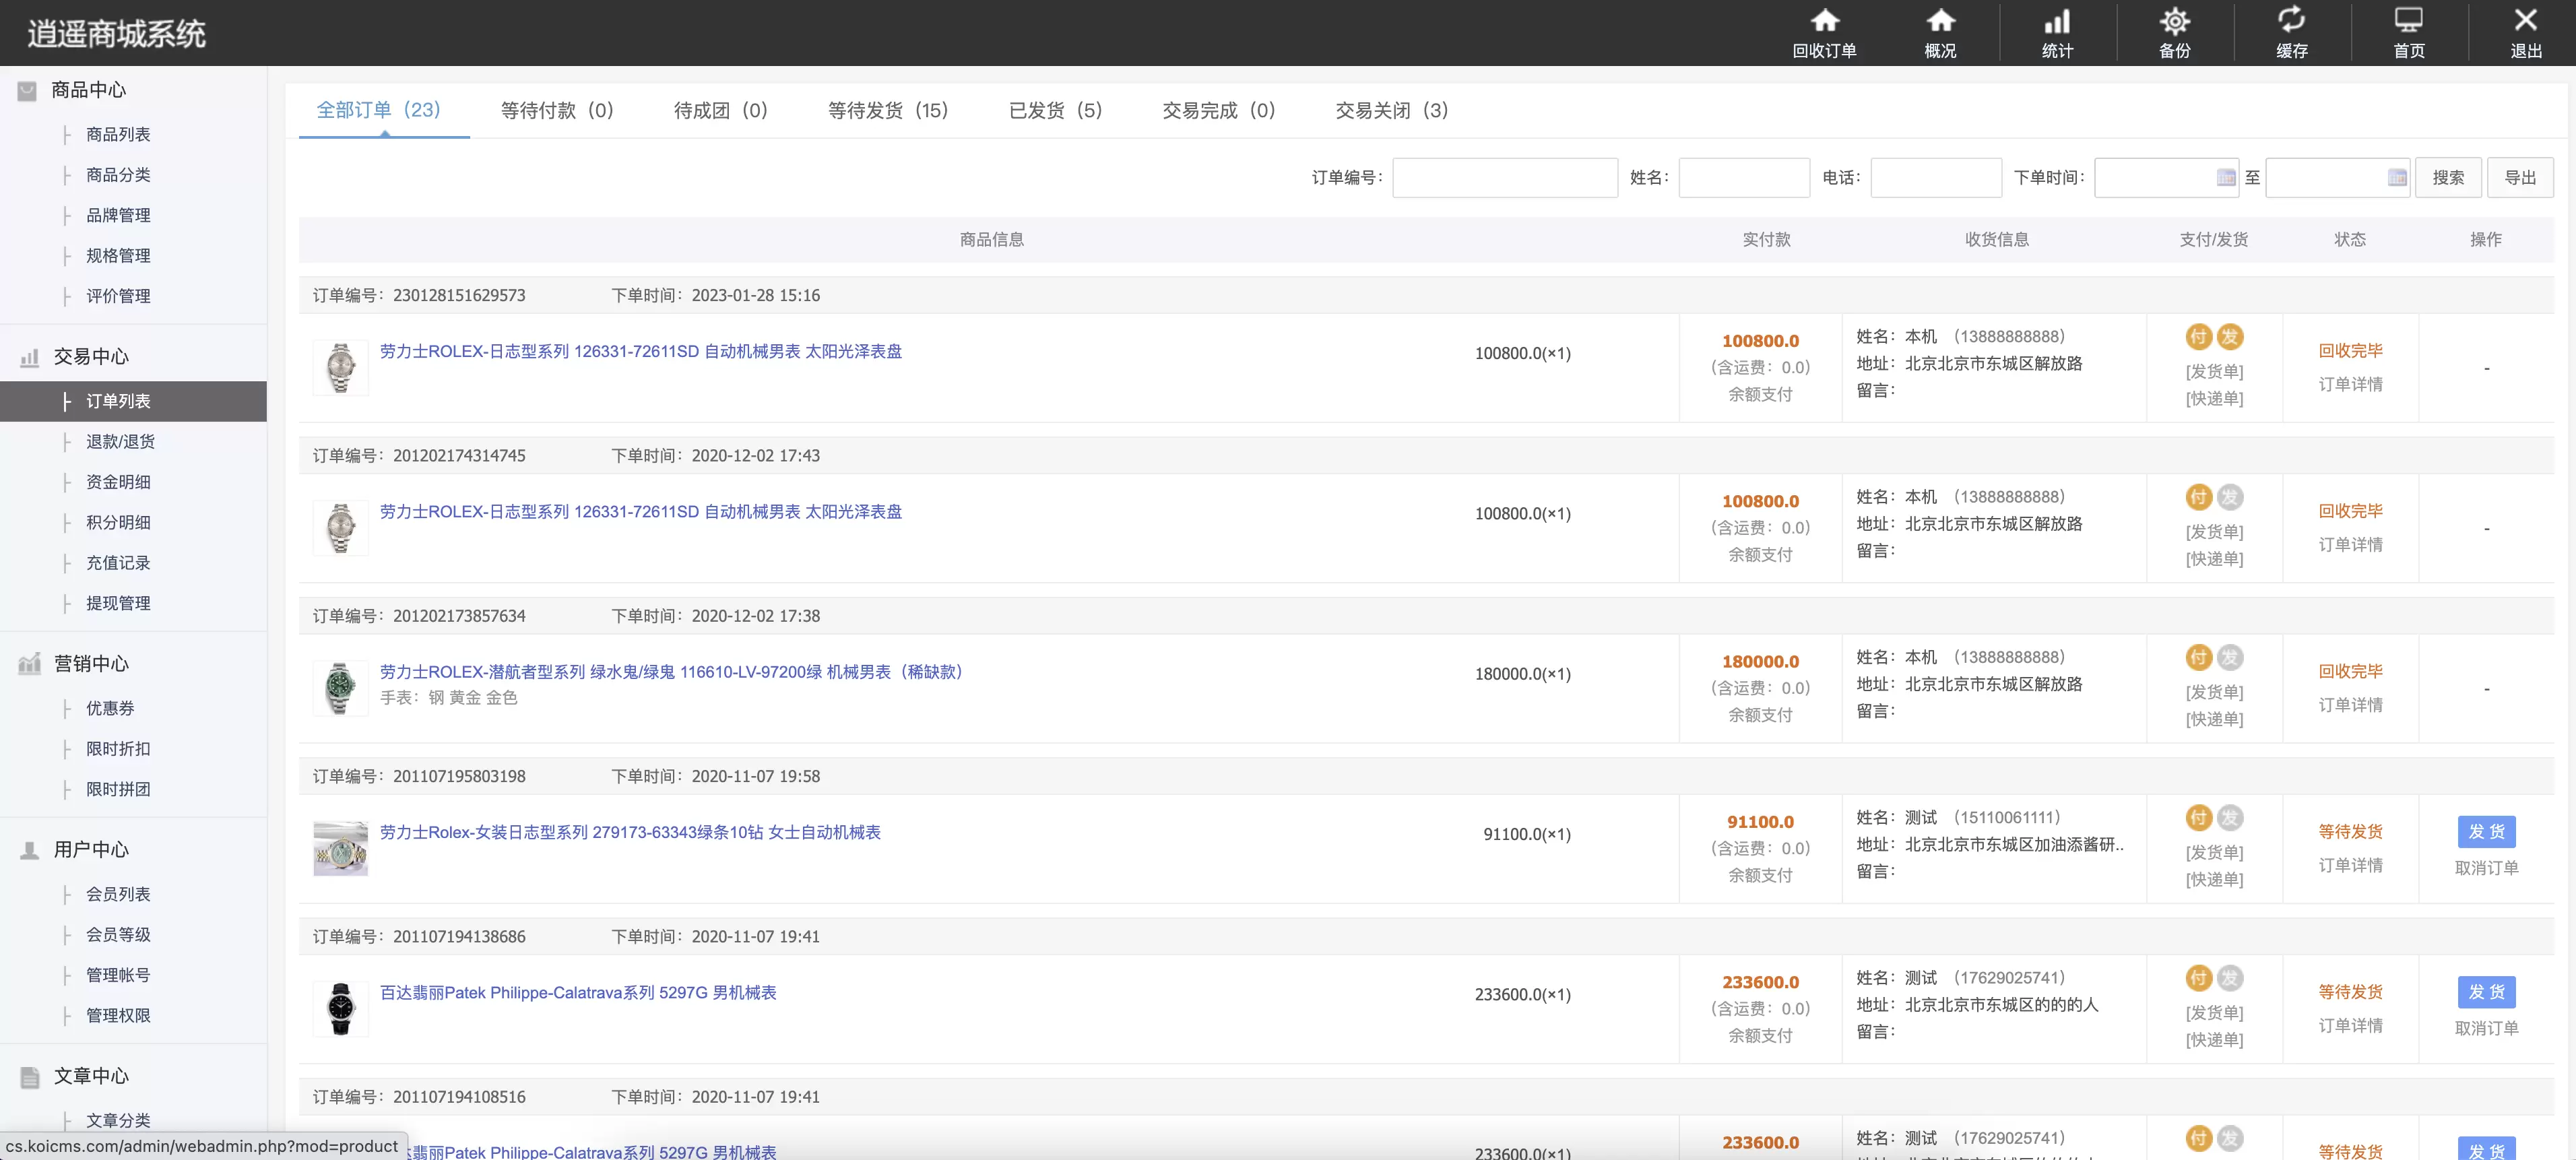Click 付 badge for order 201107195803198
2576x1160 pixels.
tap(2198, 818)
